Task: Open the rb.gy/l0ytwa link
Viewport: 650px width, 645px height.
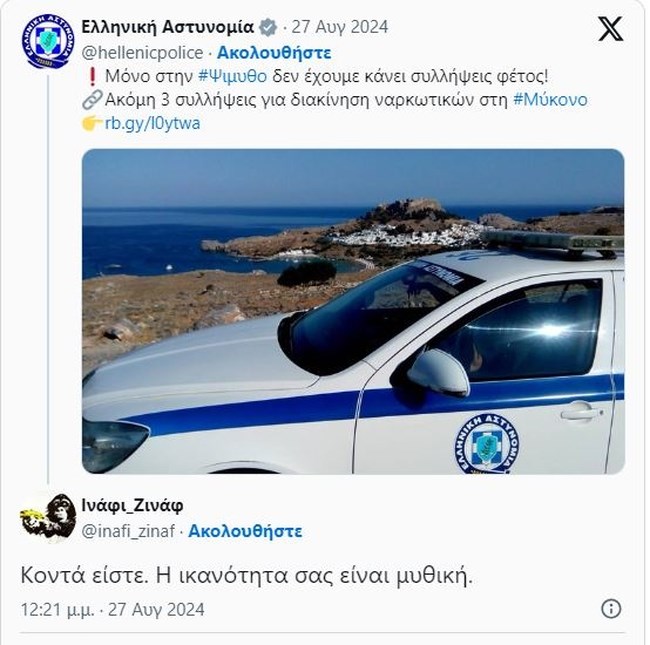Action: [x=152, y=124]
